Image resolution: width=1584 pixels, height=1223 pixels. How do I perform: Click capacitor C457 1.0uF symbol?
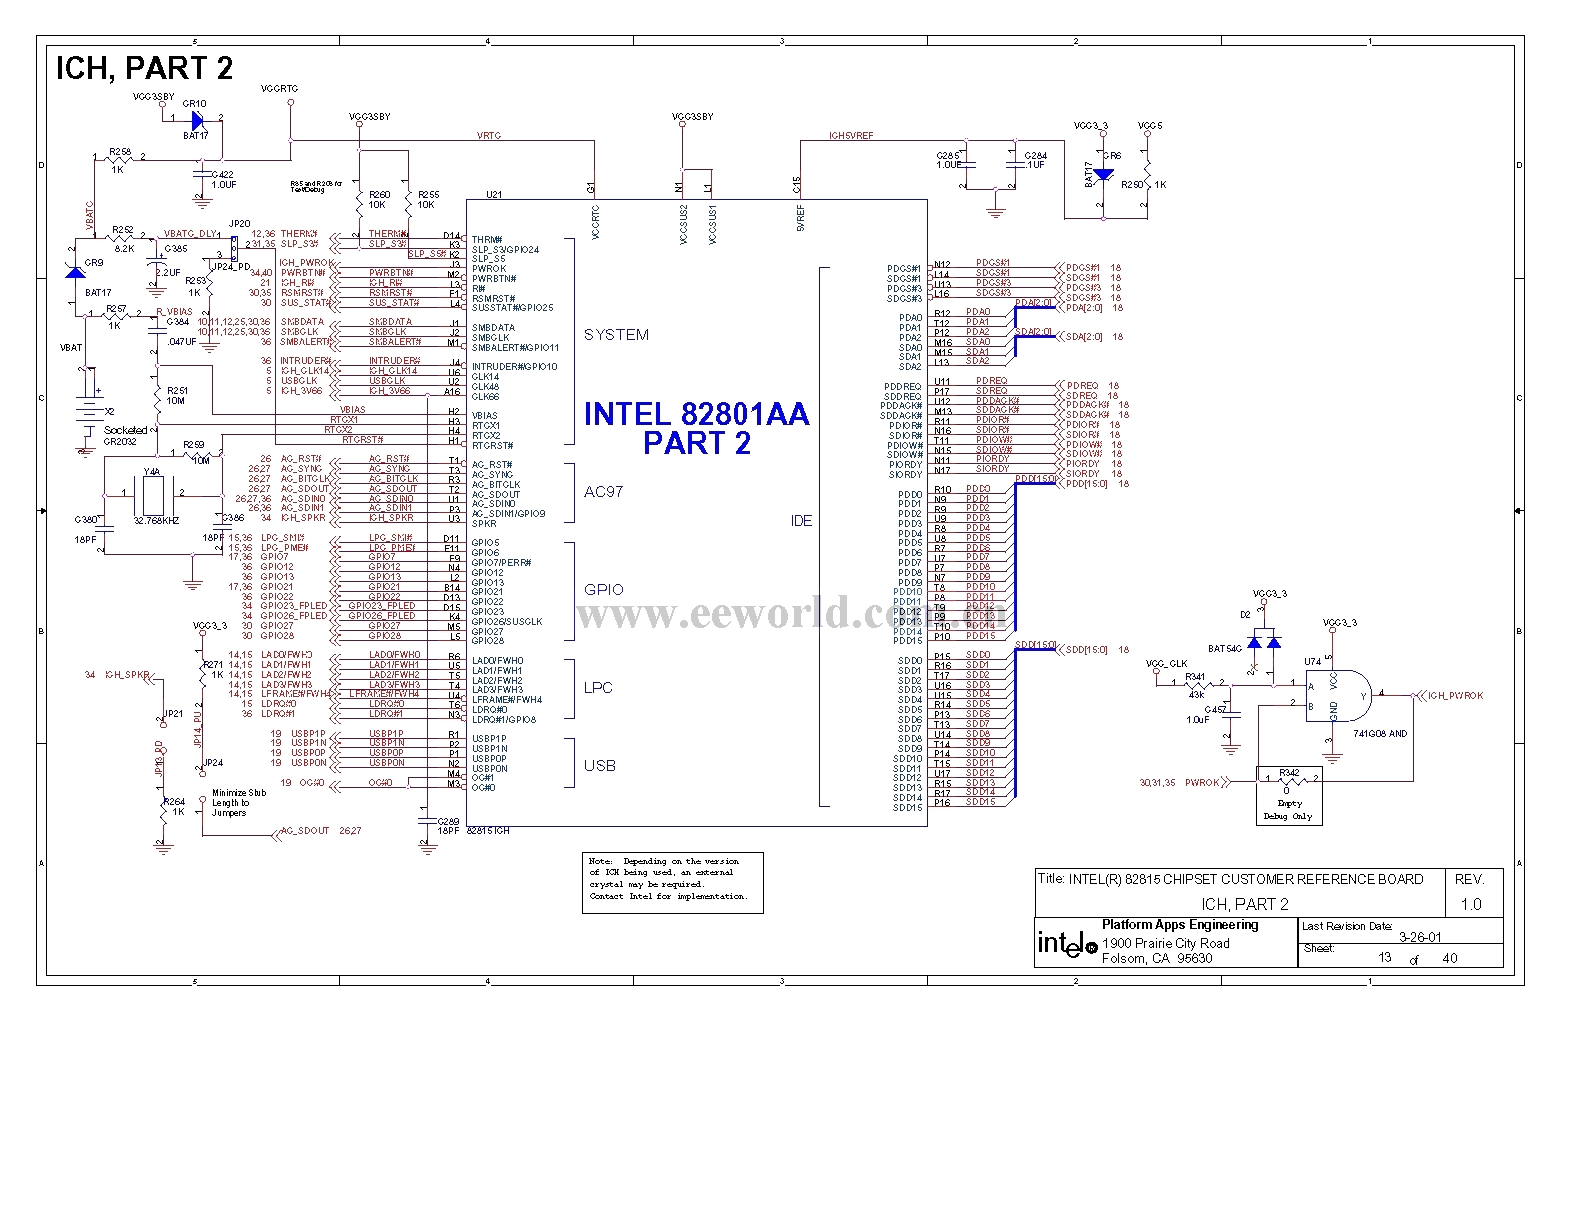(x=1231, y=714)
